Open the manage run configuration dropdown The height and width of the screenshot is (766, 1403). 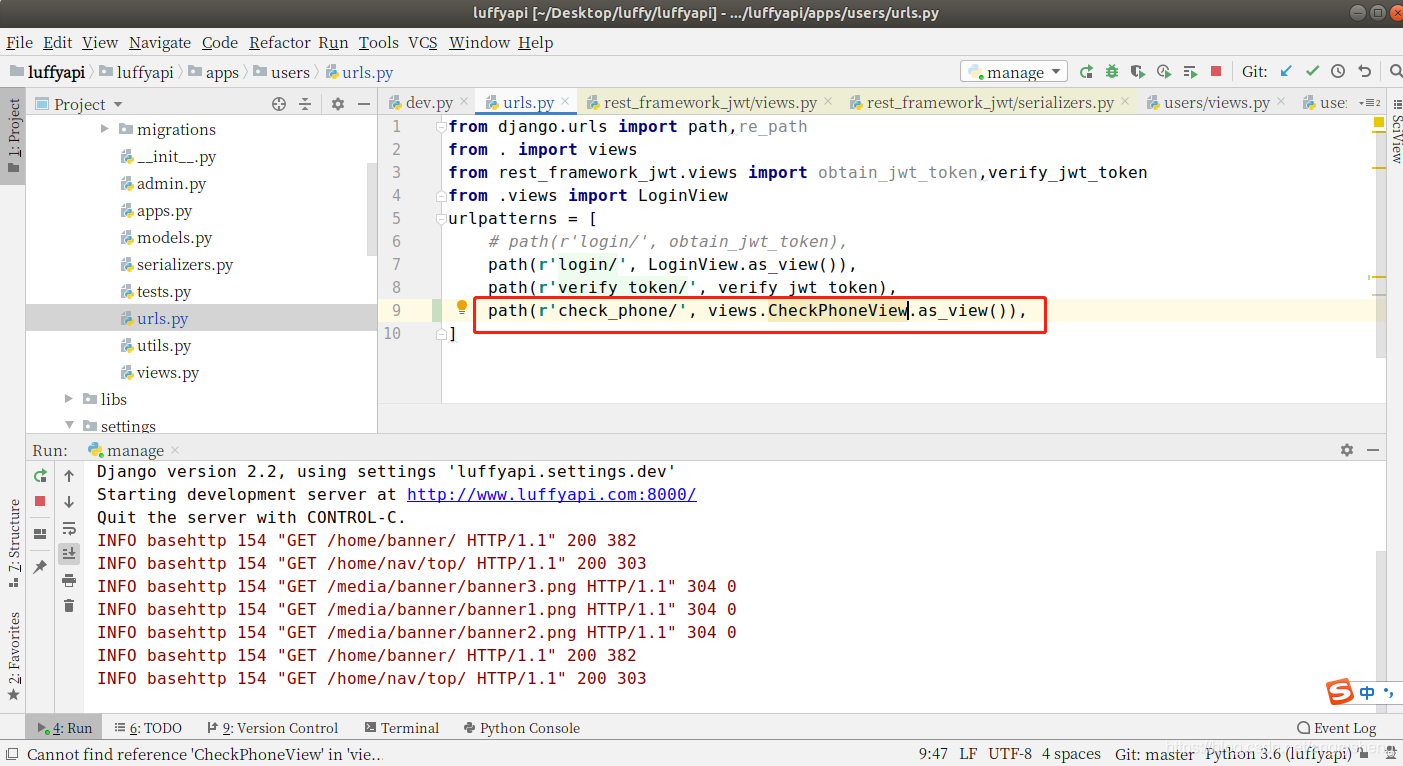pyautogui.click(x=1014, y=72)
